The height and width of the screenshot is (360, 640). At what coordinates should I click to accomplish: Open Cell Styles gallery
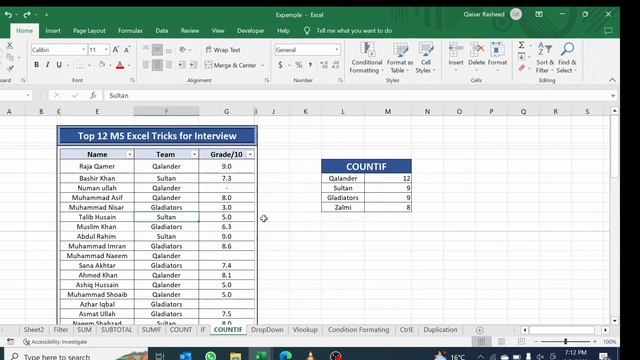click(x=425, y=58)
